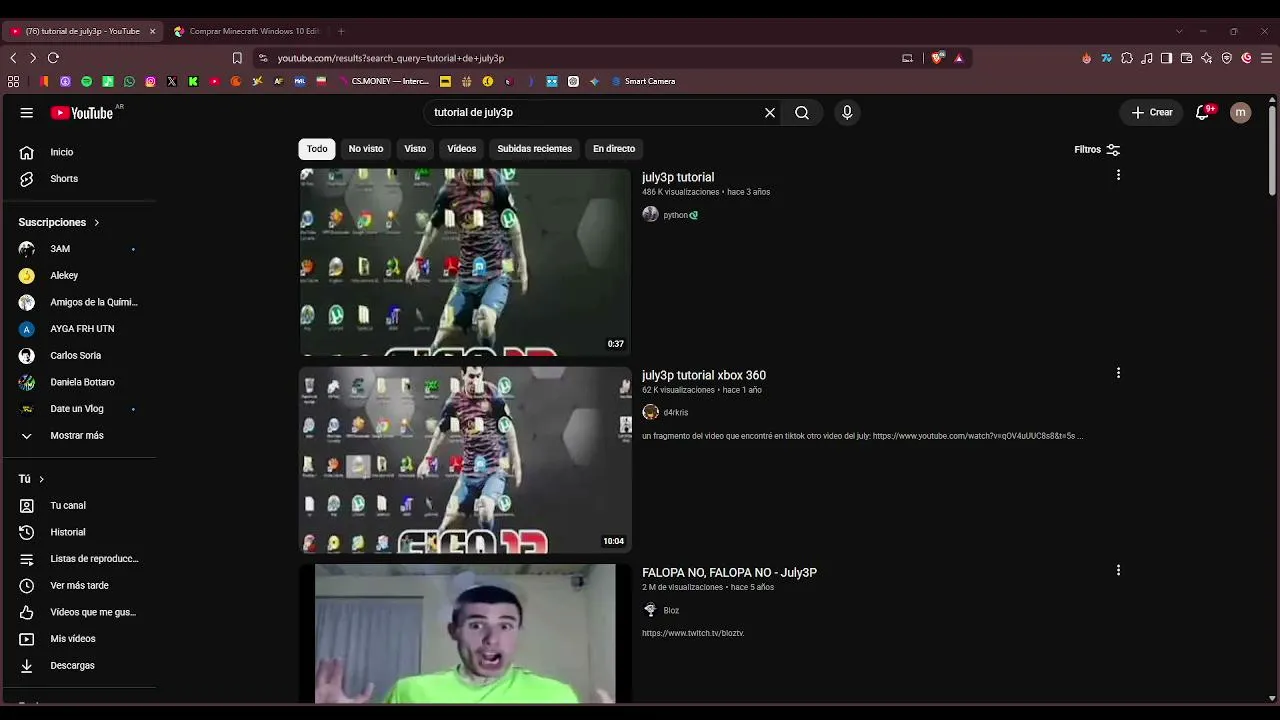Screen dimensions: 1280x720
Task: Select the En directo filter chip
Action: (614, 149)
